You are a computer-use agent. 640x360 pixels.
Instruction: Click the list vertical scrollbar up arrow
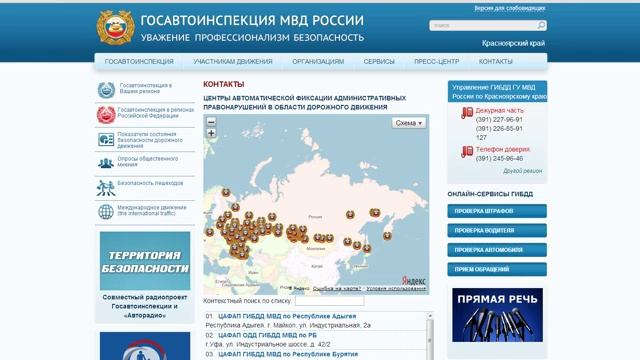pyautogui.click(x=430, y=316)
